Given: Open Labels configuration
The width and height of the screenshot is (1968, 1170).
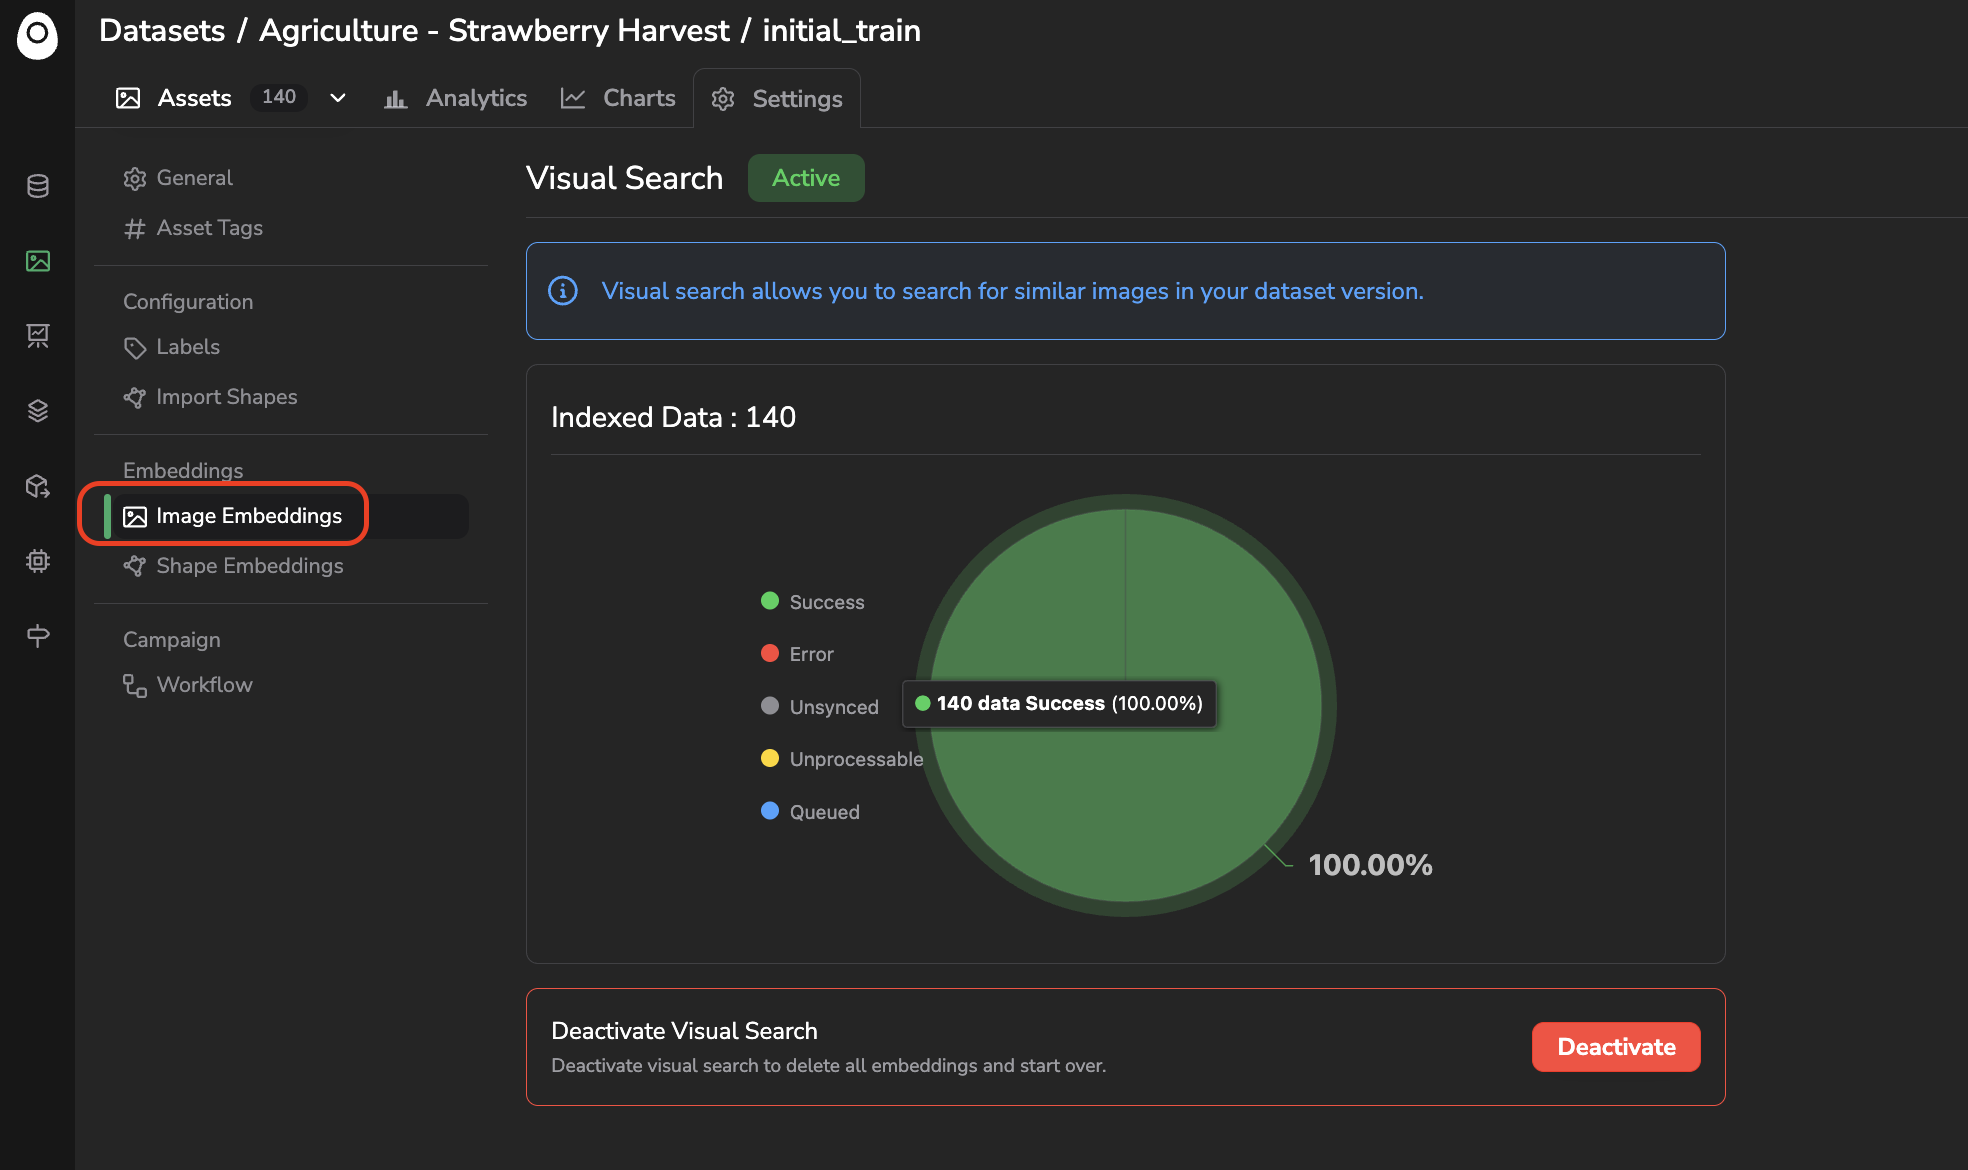Looking at the screenshot, I should [171, 347].
